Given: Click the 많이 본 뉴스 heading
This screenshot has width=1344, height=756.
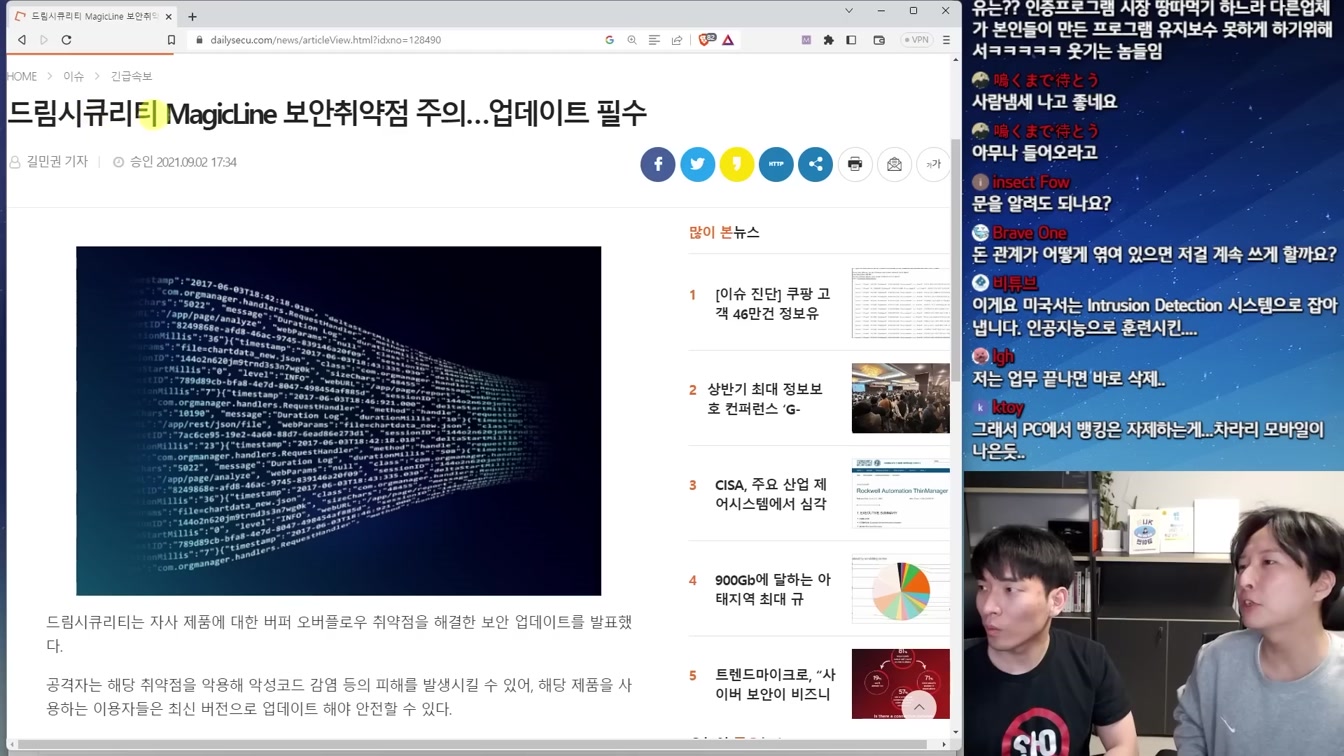Looking at the screenshot, I should coord(724,232).
